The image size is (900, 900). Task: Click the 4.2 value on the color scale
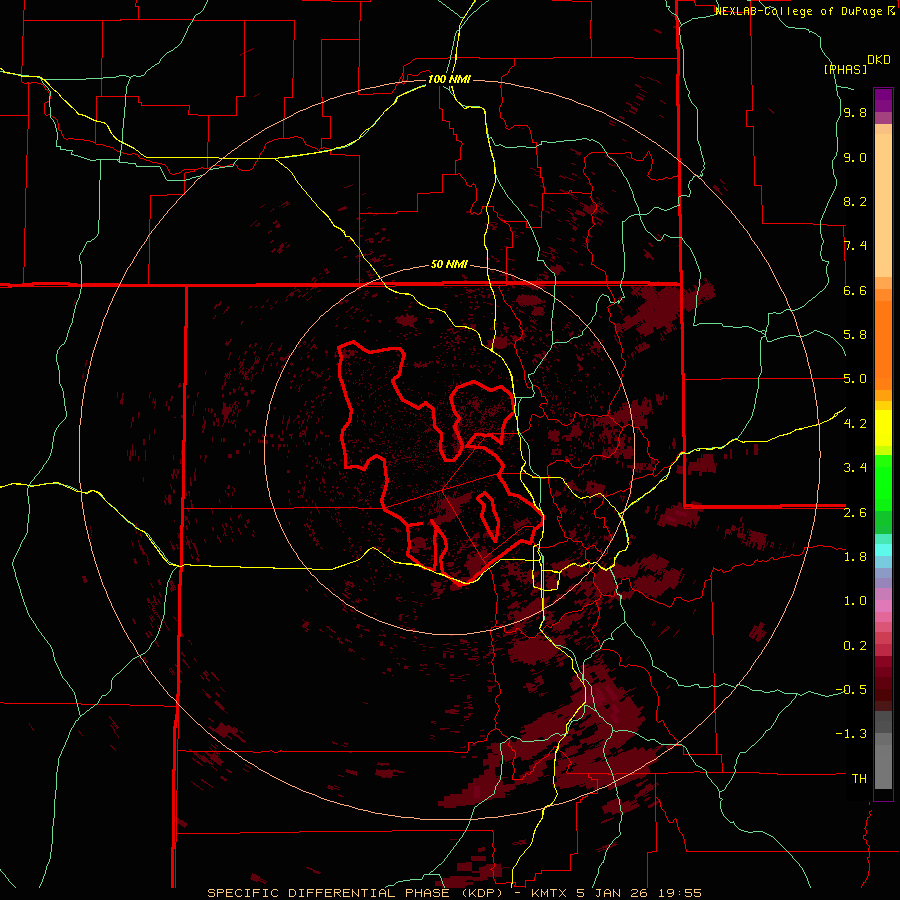[855, 424]
